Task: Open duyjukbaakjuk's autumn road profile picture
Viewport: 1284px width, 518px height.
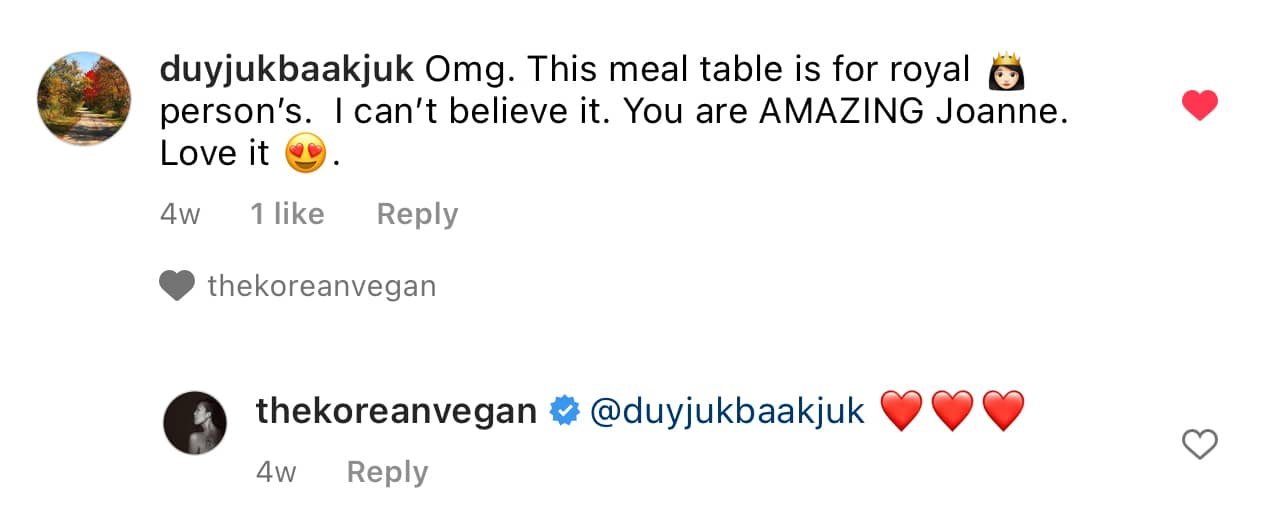Action: 84,99
